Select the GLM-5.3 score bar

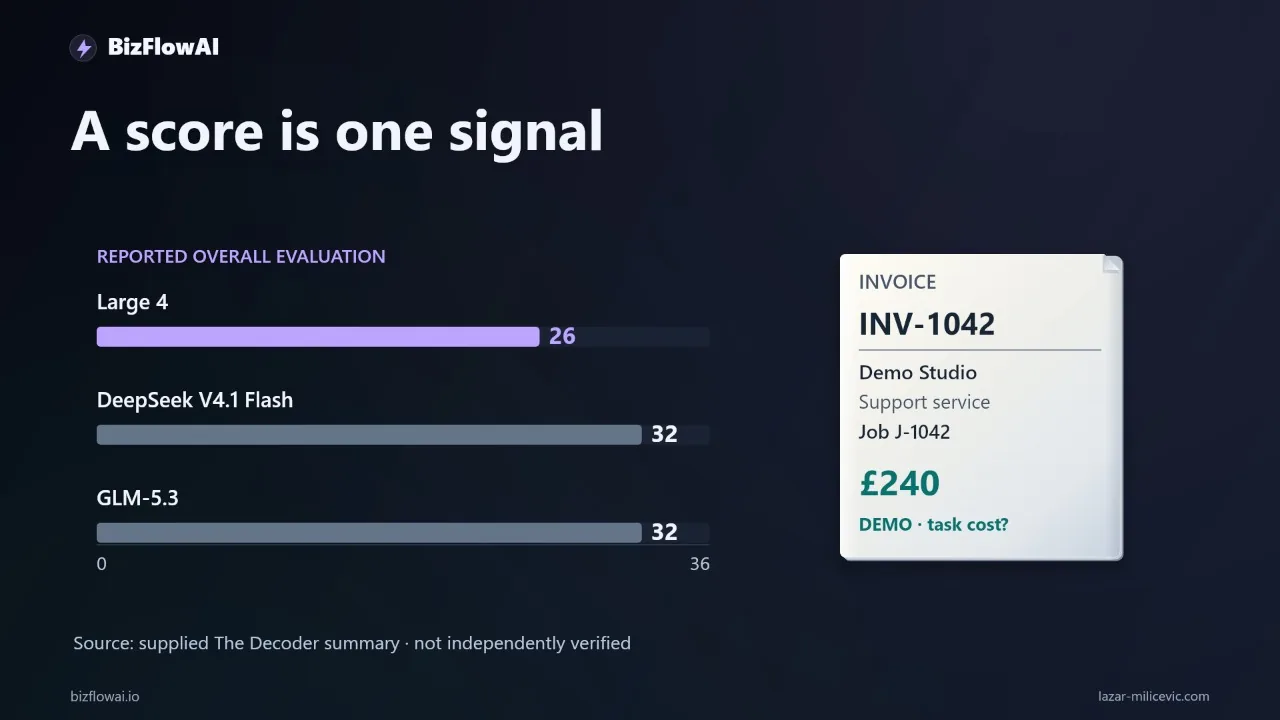[369, 532]
